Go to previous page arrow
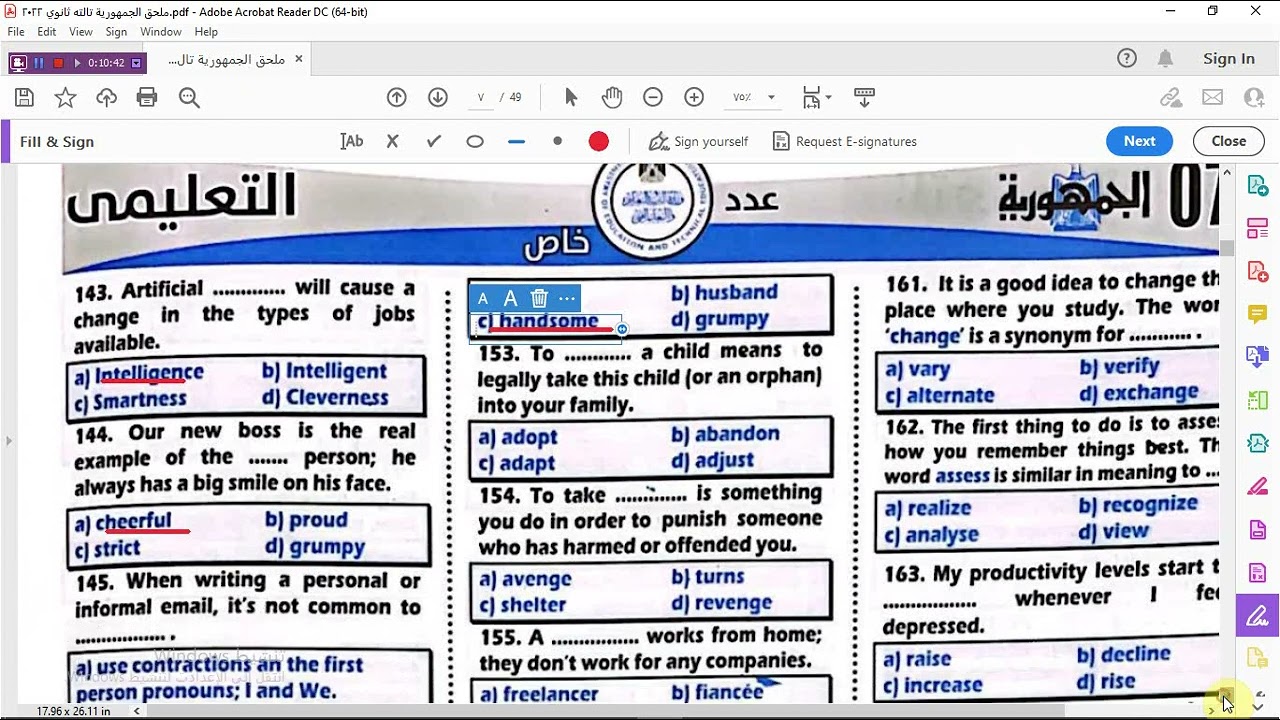1280x720 pixels. (x=397, y=97)
